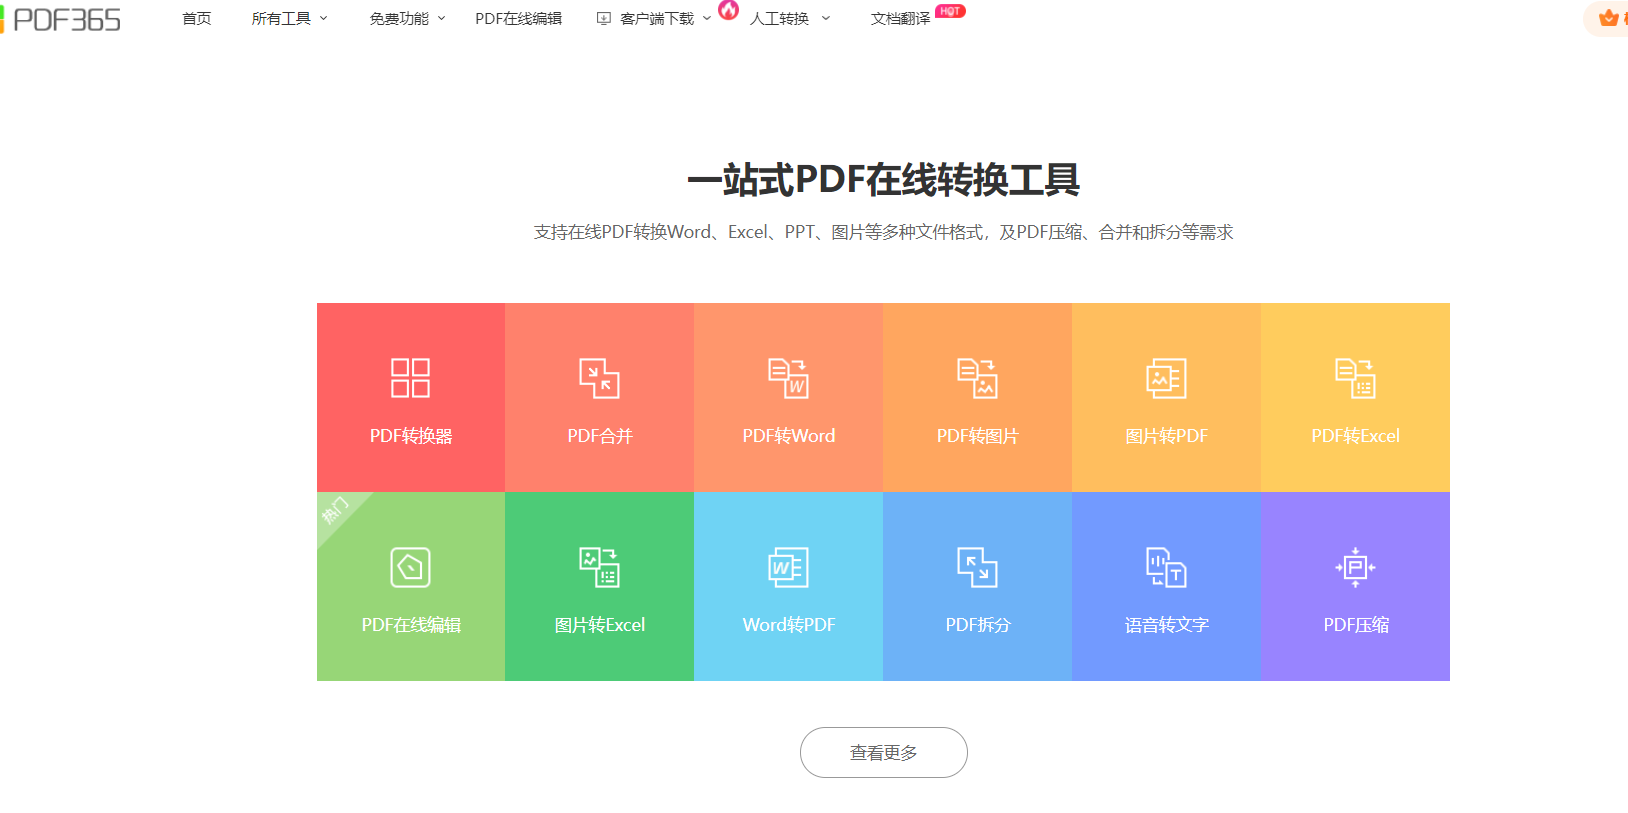Click the 一站式PDF在线转换工具 heading
The width and height of the screenshot is (1628, 813).
884,180
